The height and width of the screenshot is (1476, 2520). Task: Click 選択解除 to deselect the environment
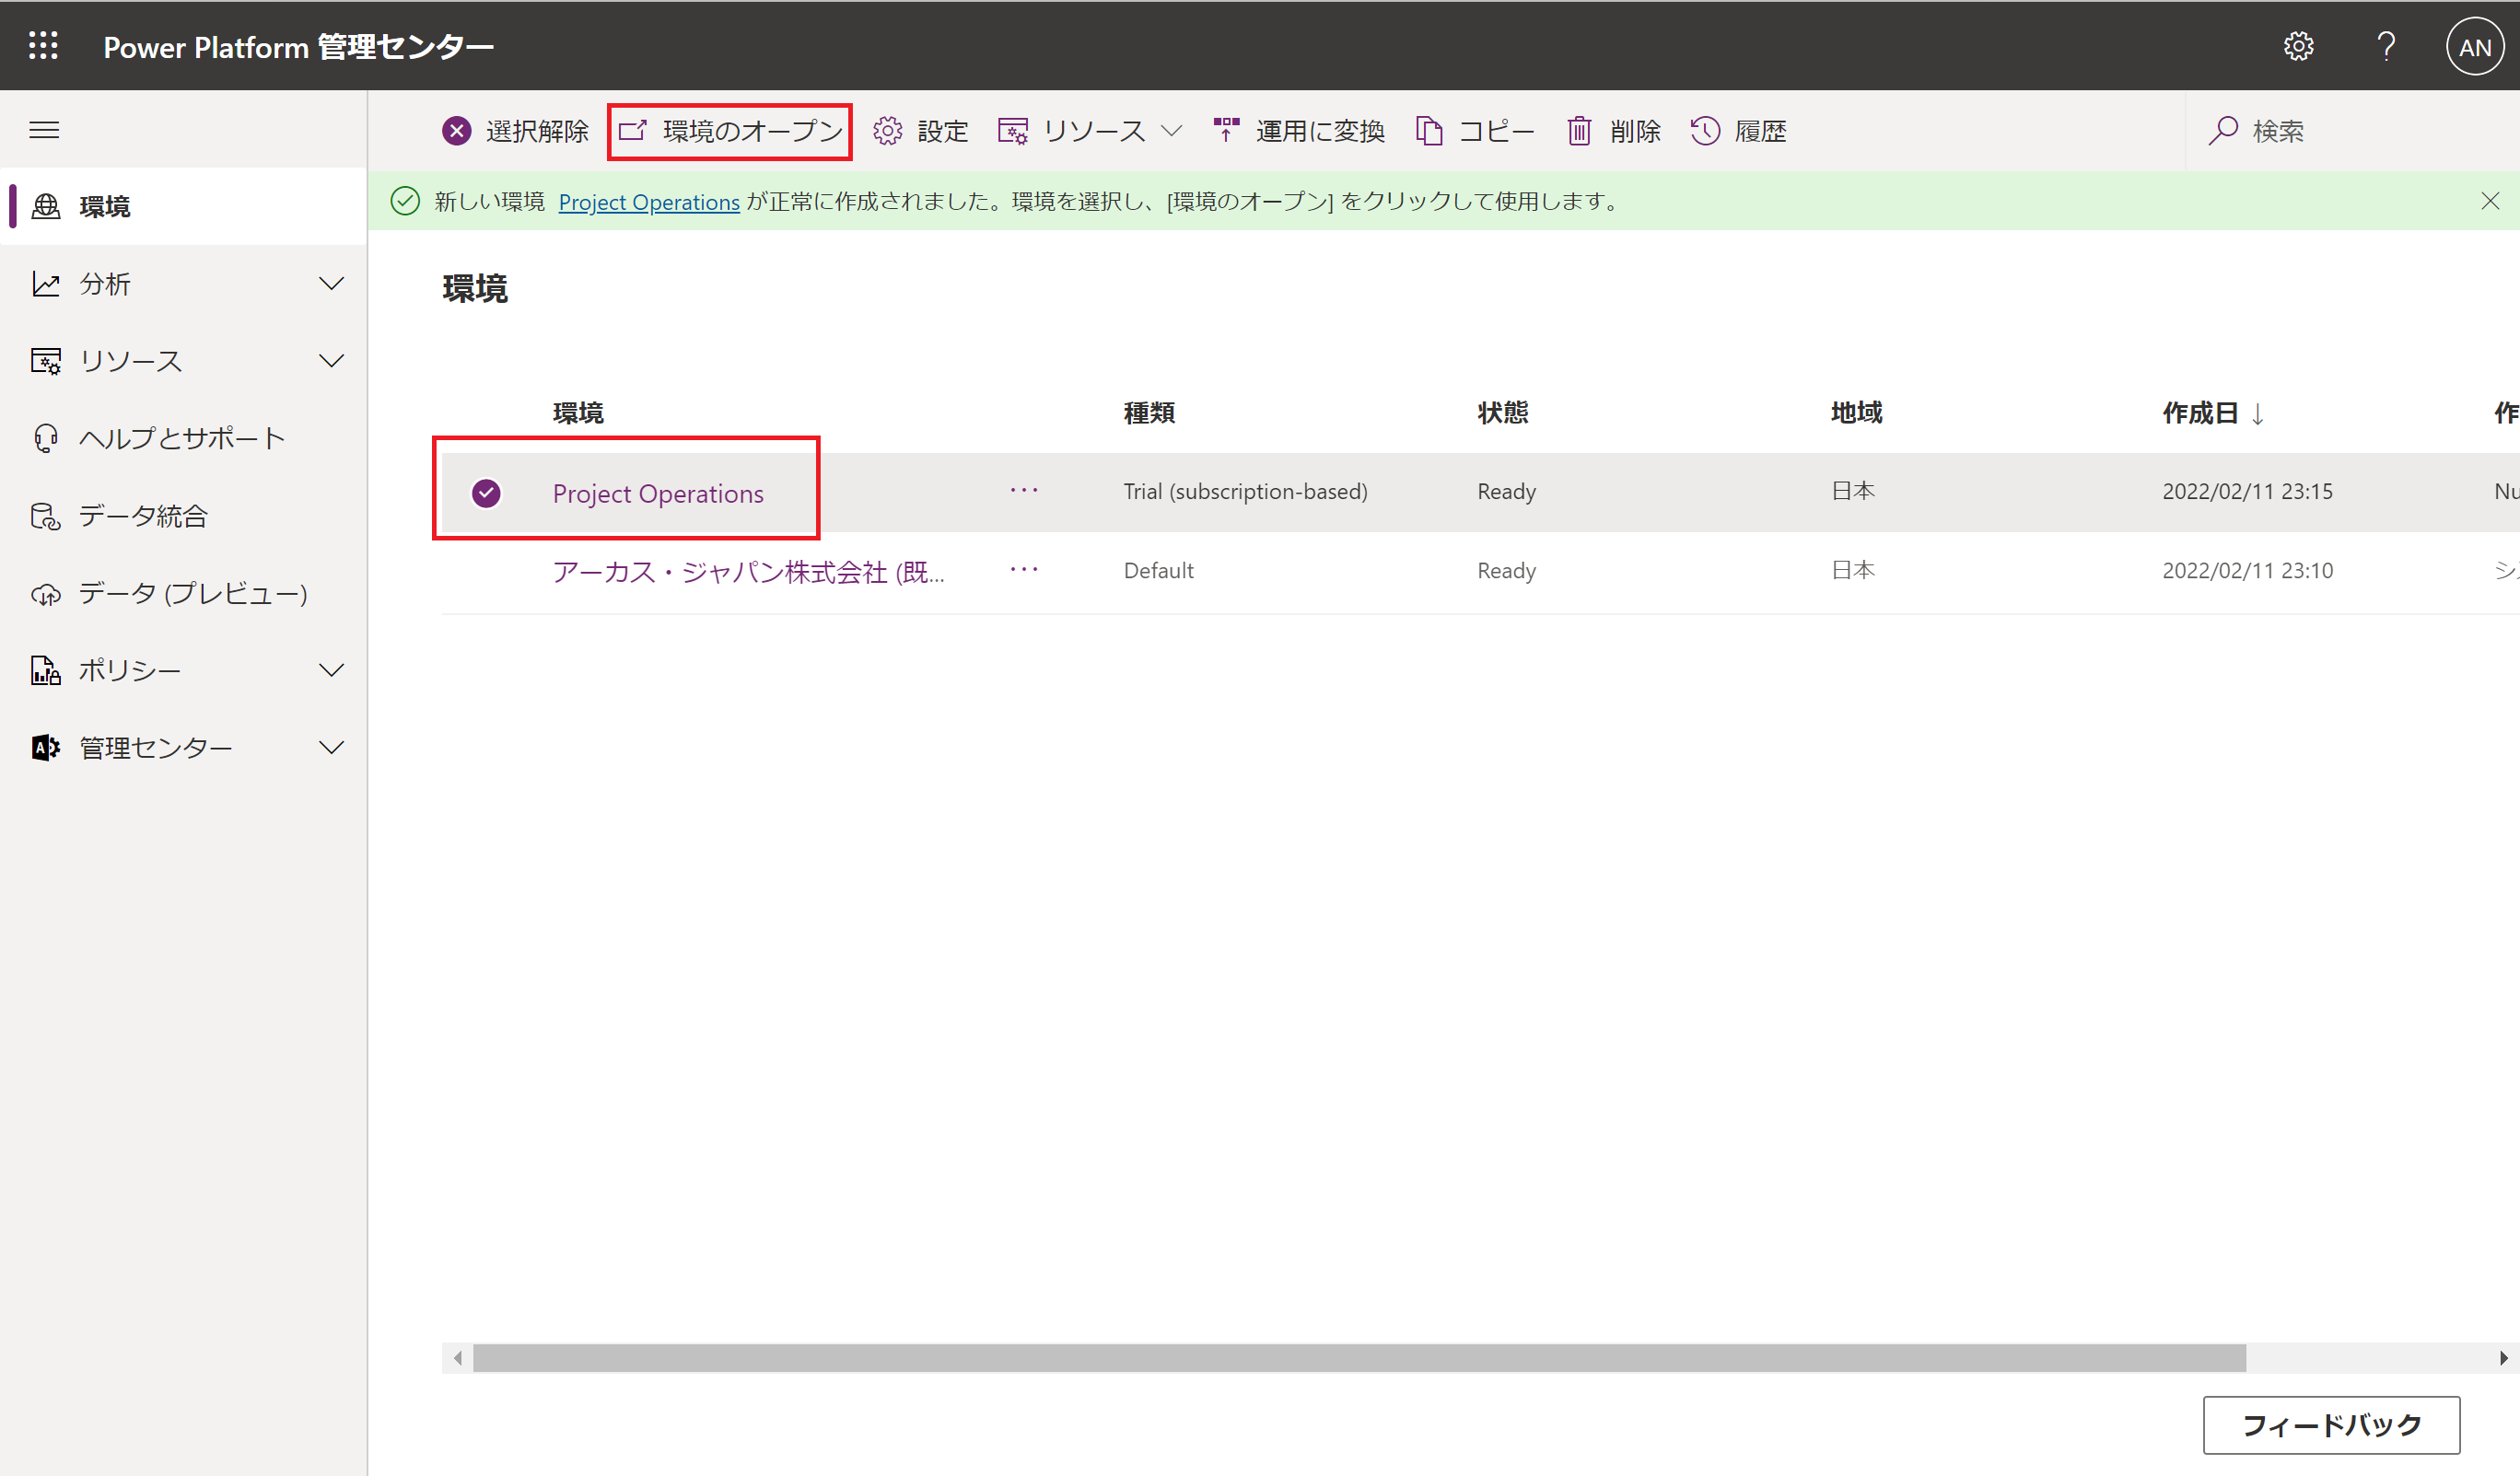point(516,131)
